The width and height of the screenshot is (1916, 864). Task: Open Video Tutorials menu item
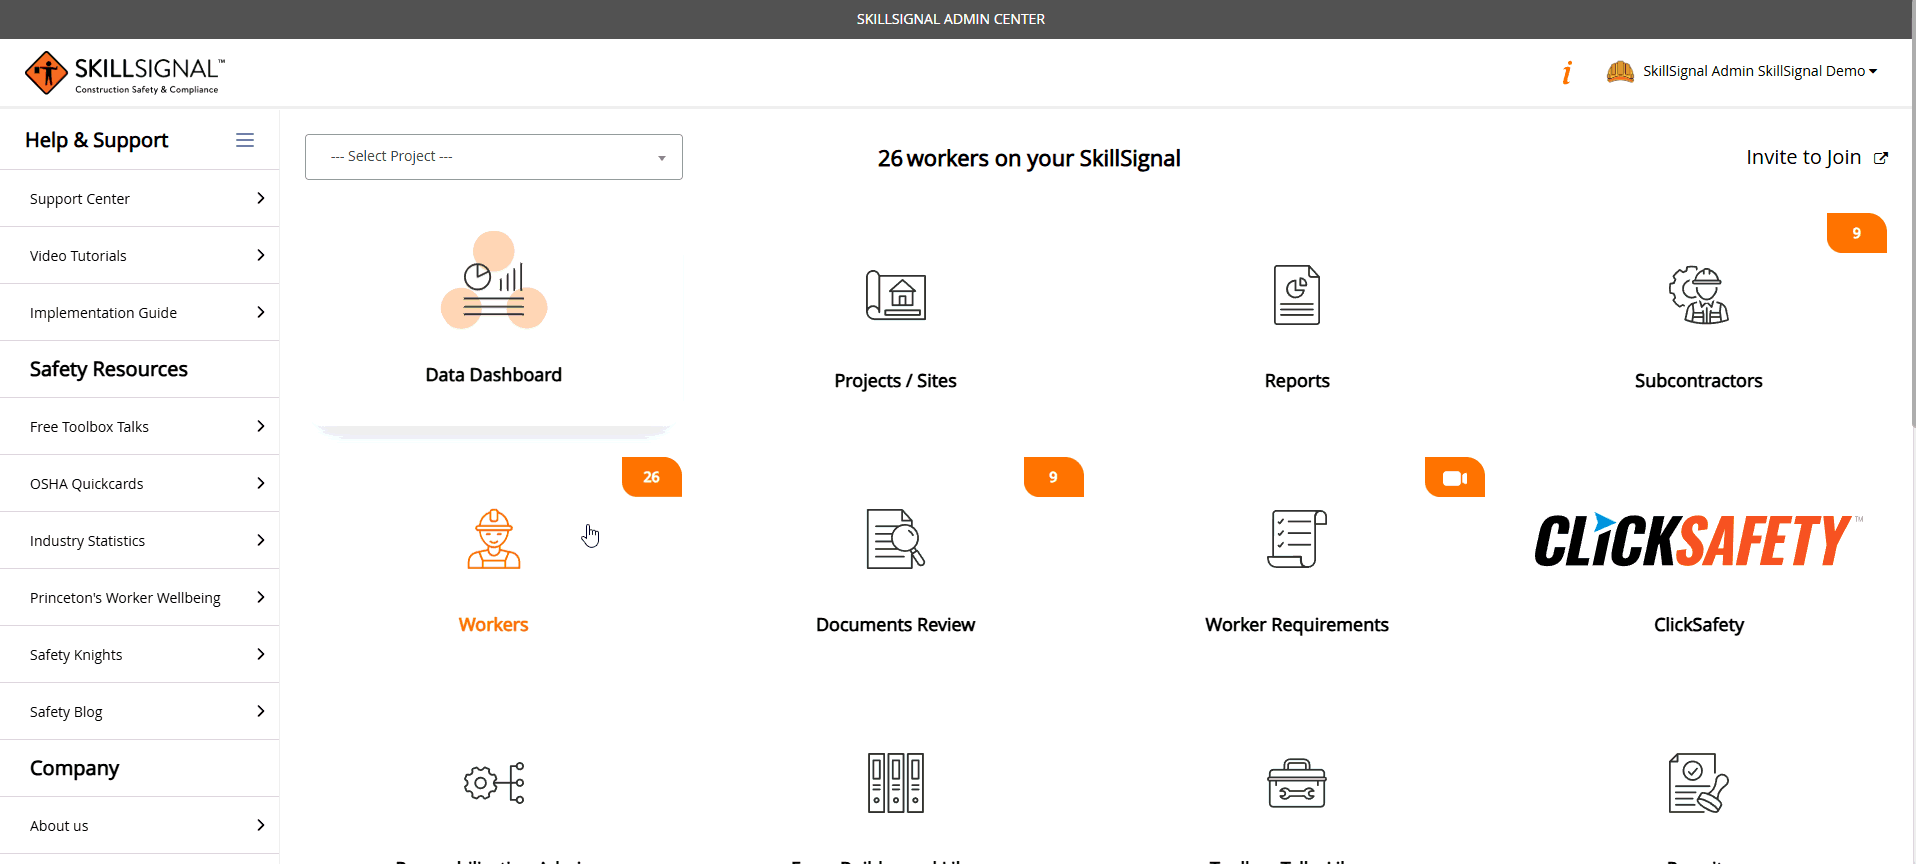[x=139, y=255]
